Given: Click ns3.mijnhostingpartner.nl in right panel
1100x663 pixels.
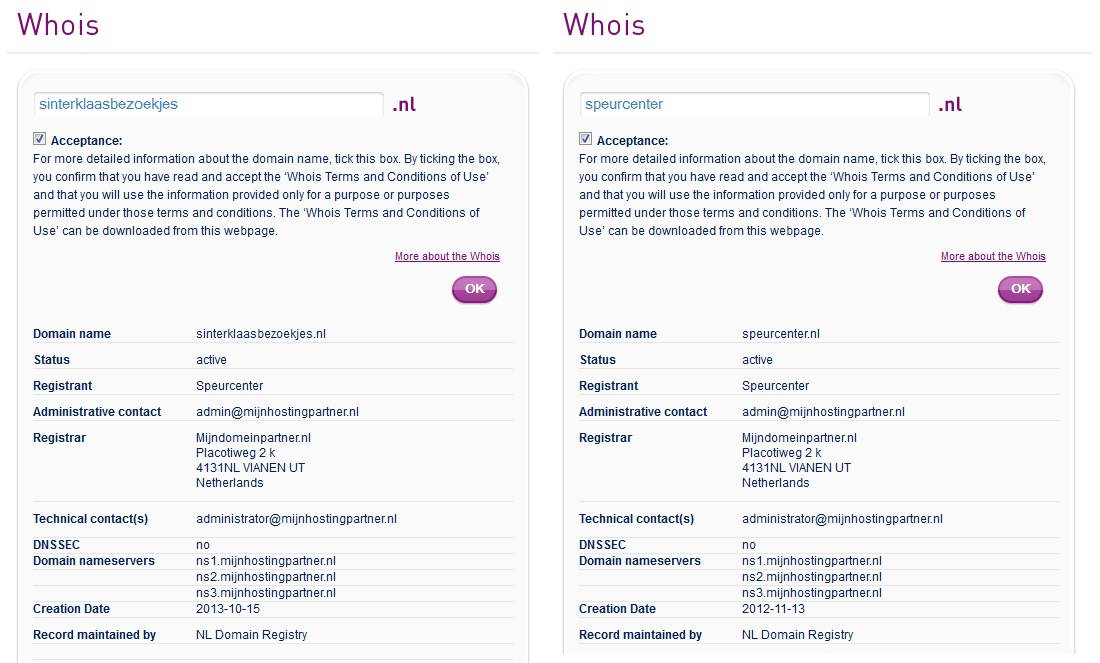Looking at the screenshot, I should pyautogui.click(x=812, y=593).
